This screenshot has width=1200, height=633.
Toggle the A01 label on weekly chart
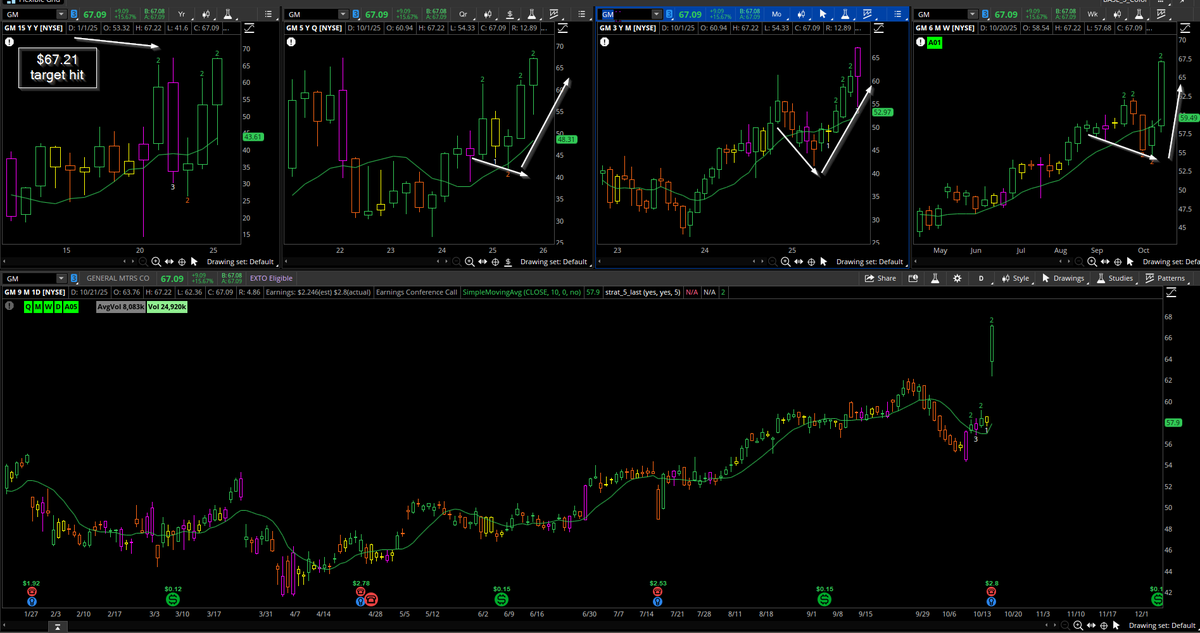[x=935, y=42]
